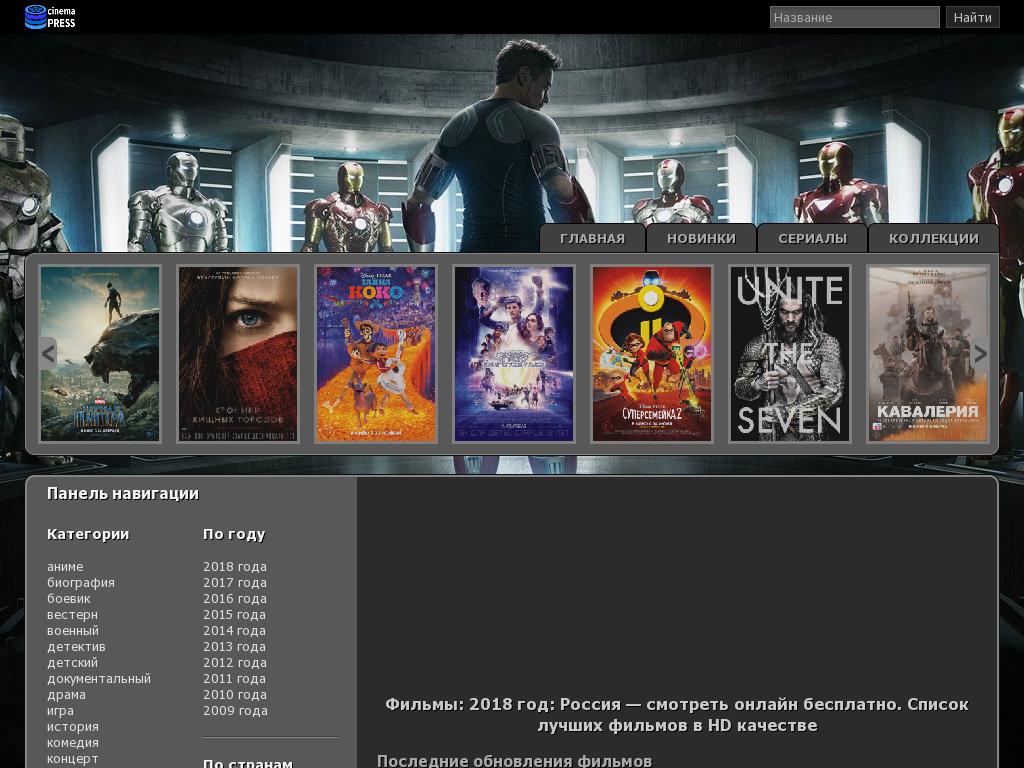Focus the Название search field
Screen dimensions: 1024x768
click(854, 17)
